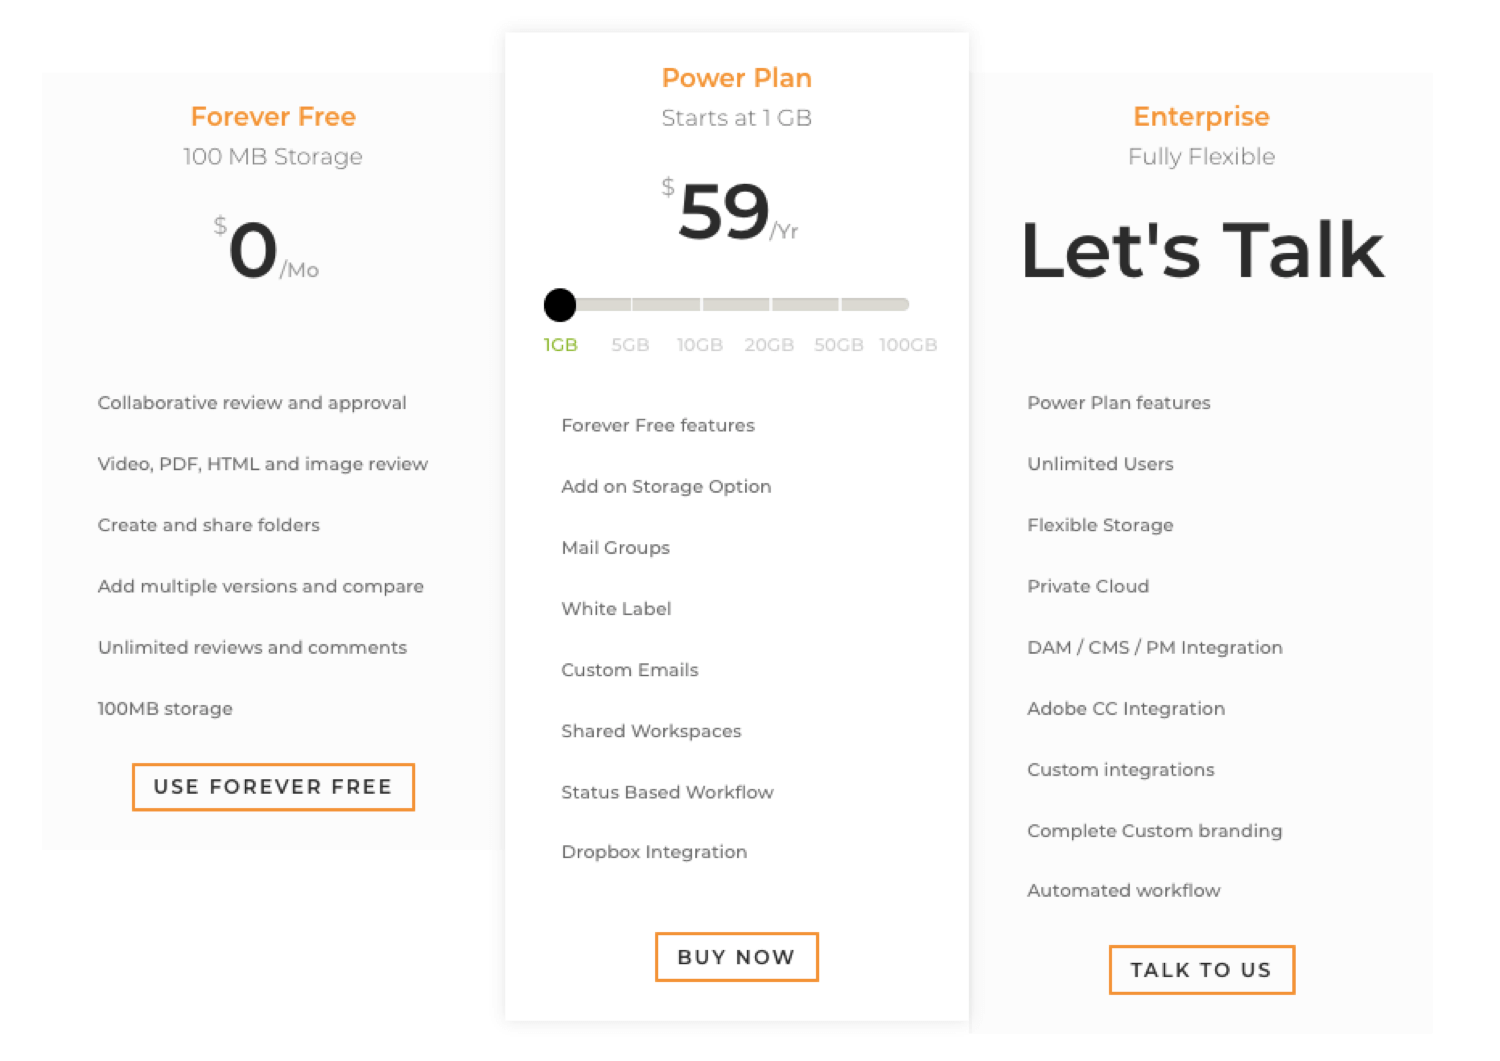Pick the 20GB storage tick label

coord(769,345)
